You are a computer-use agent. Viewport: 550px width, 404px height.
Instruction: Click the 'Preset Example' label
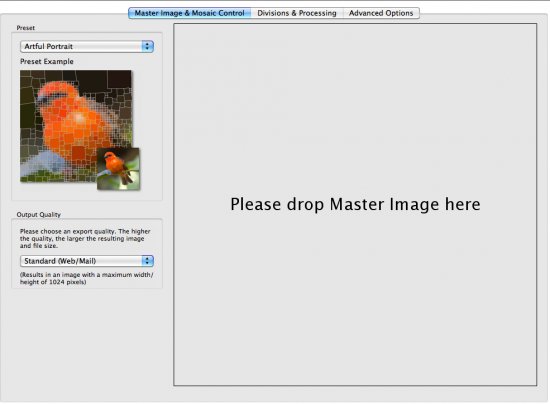click(47, 61)
